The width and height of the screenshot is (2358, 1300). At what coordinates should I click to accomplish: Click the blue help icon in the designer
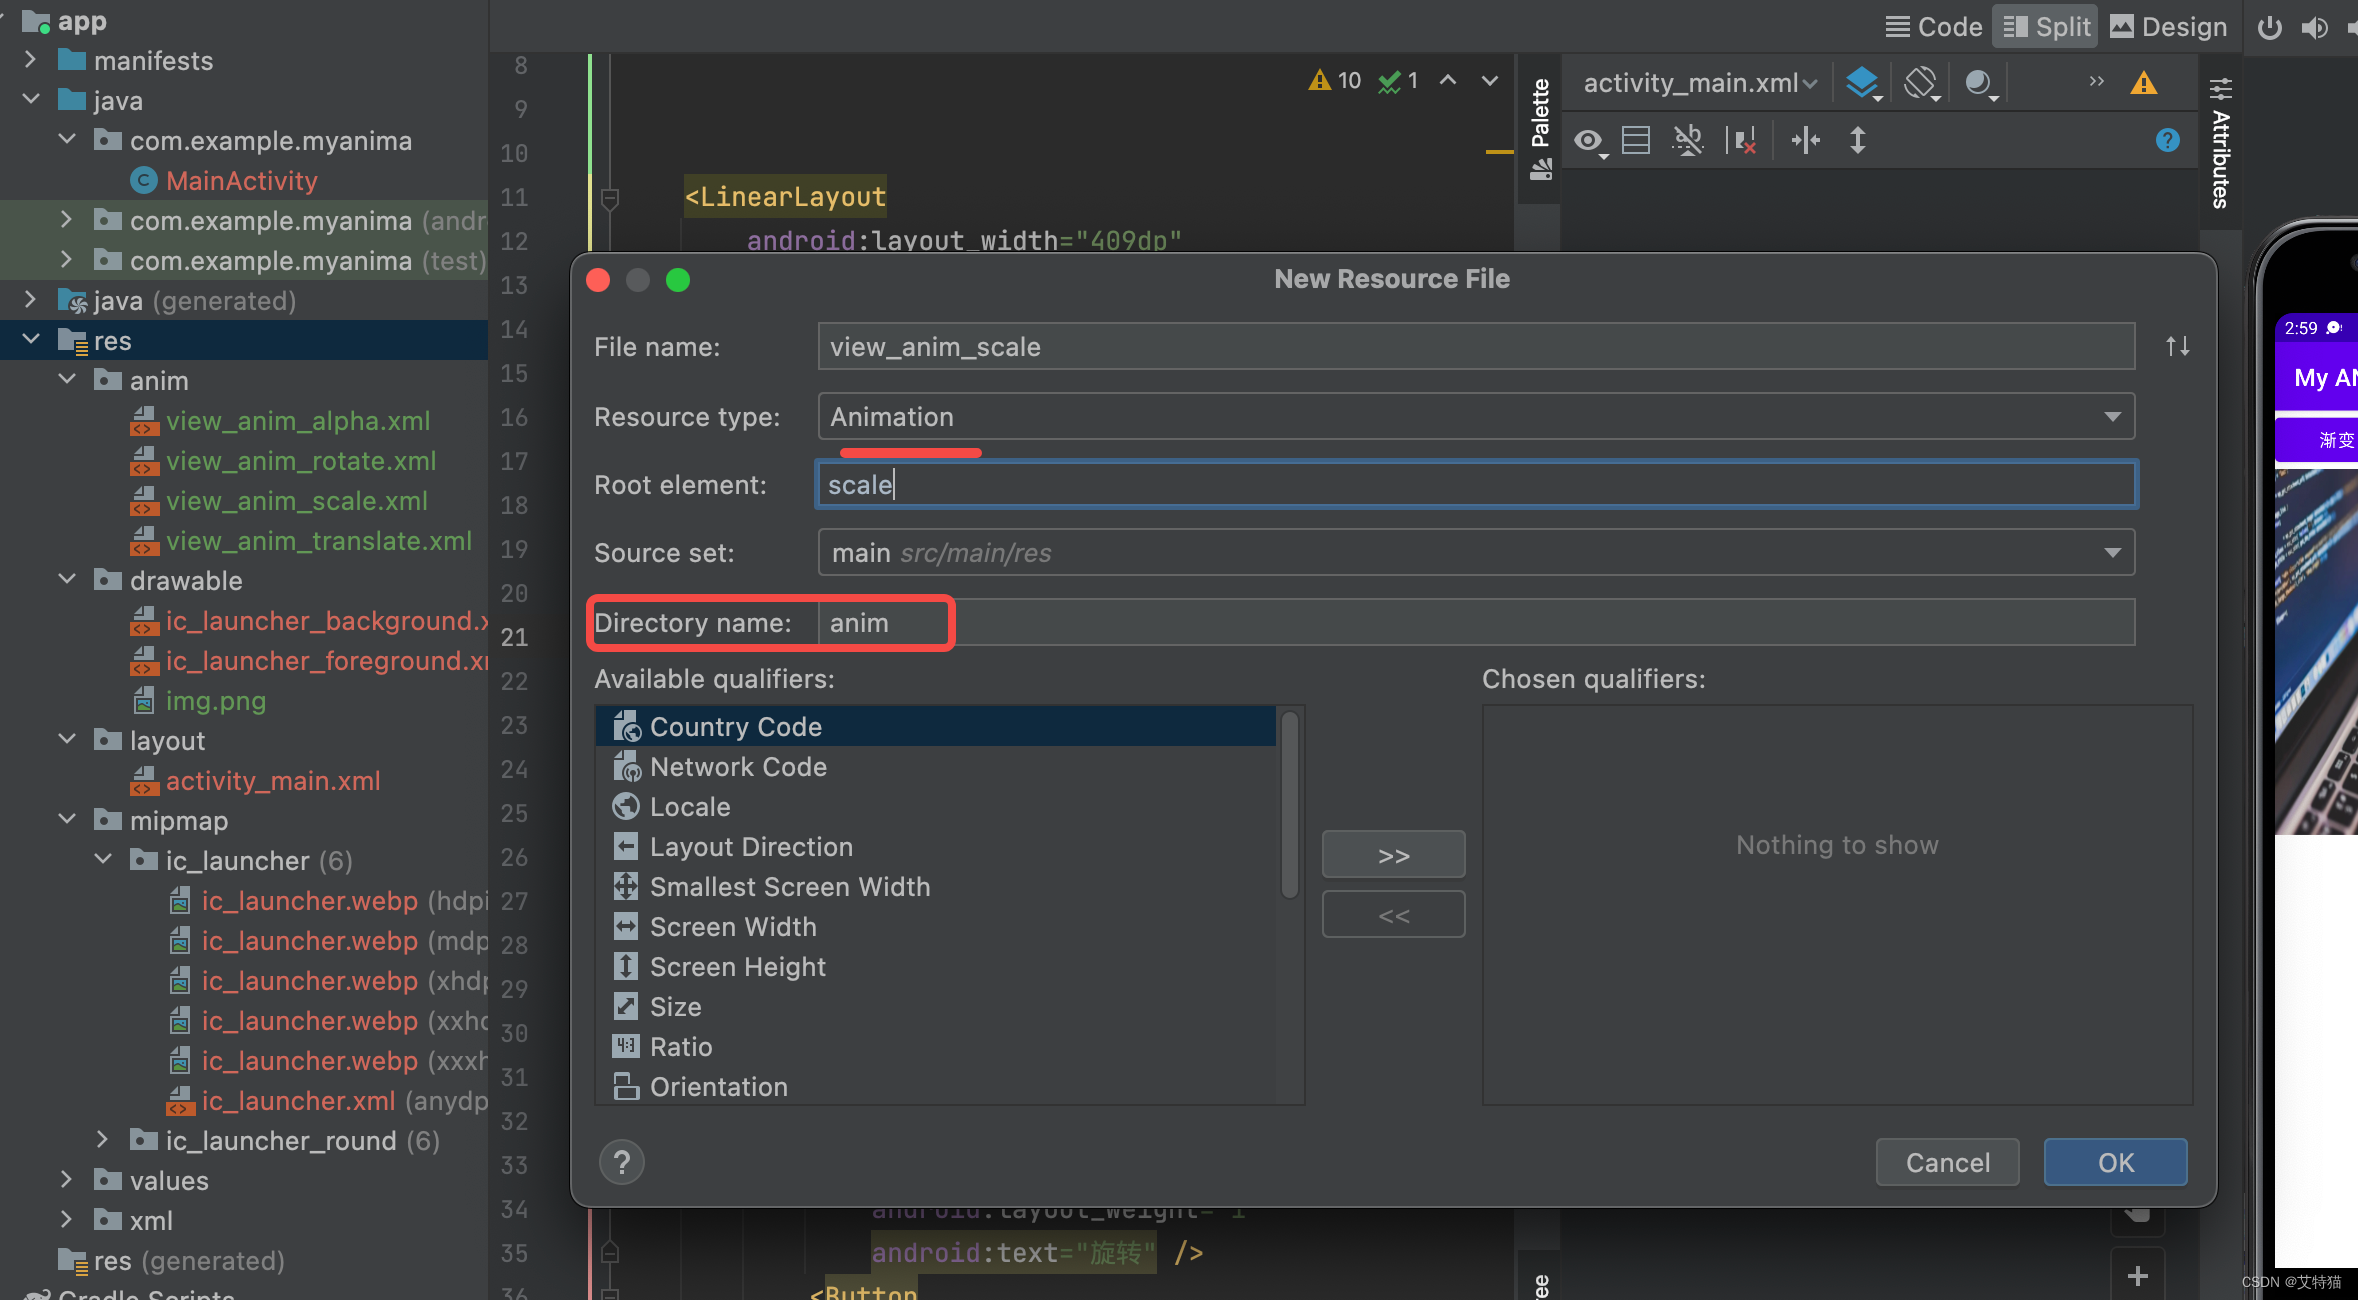click(2167, 141)
